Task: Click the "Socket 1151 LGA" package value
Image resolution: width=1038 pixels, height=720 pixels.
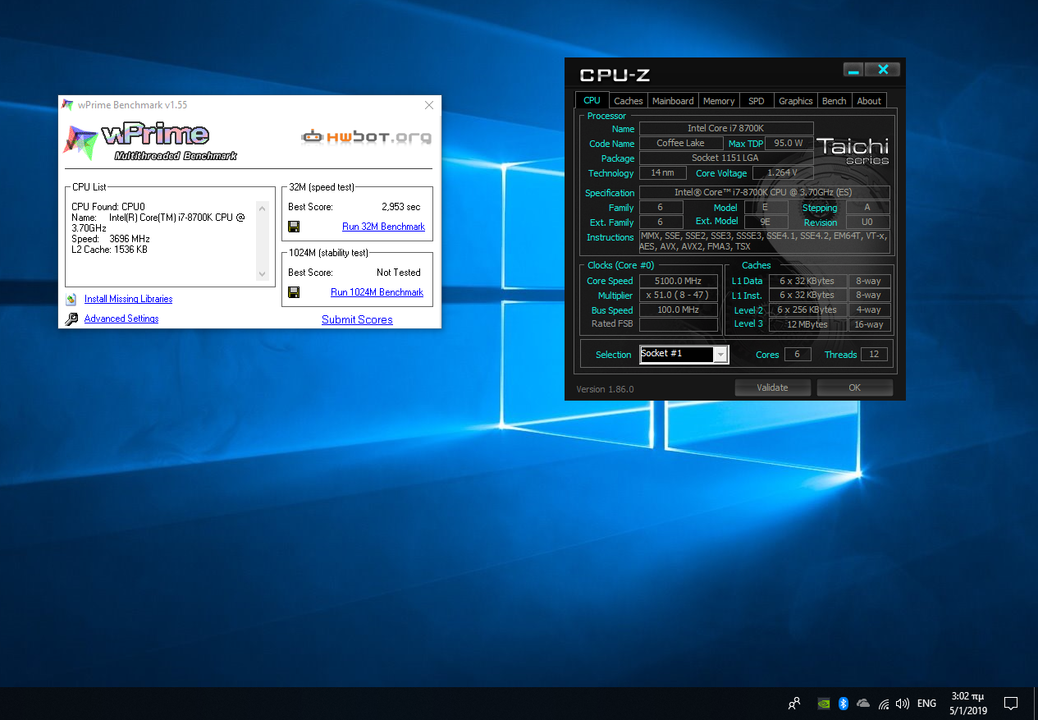Action: [x=726, y=158]
